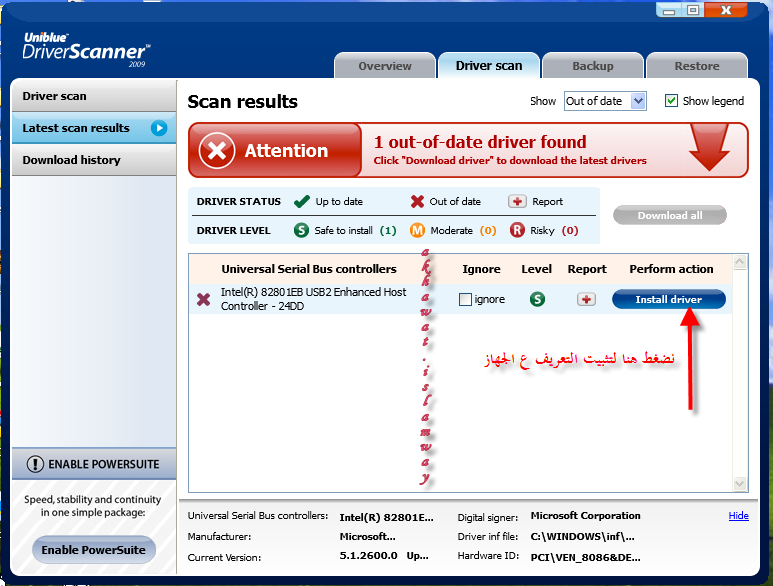Click the Ignore column header

coord(481,269)
